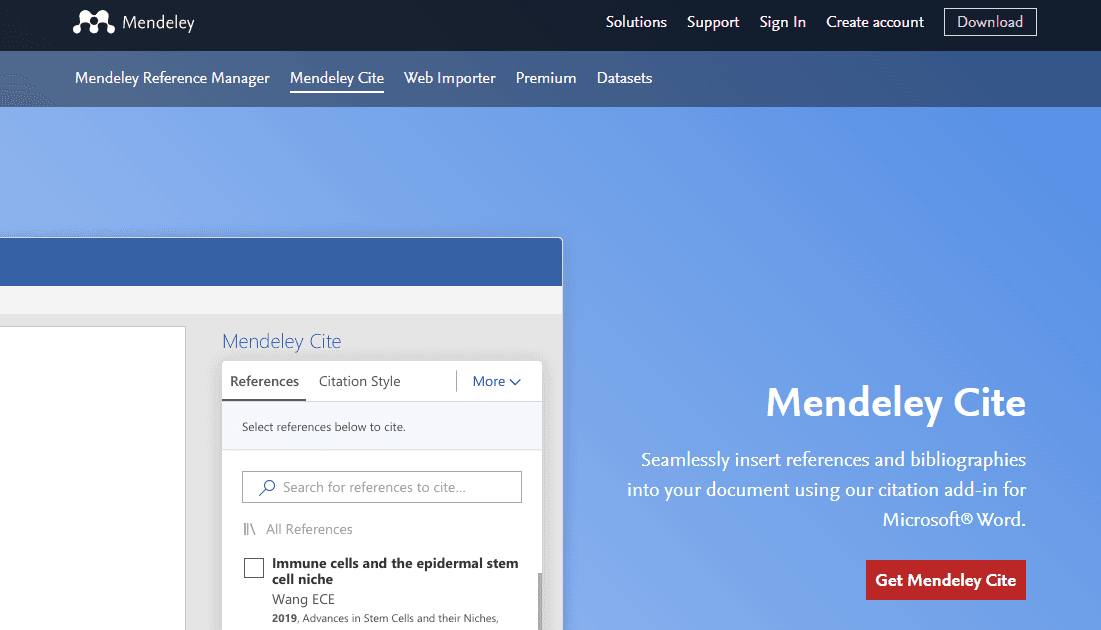Open the Solutions menu
Image resolution: width=1101 pixels, height=630 pixels.
[636, 22]
